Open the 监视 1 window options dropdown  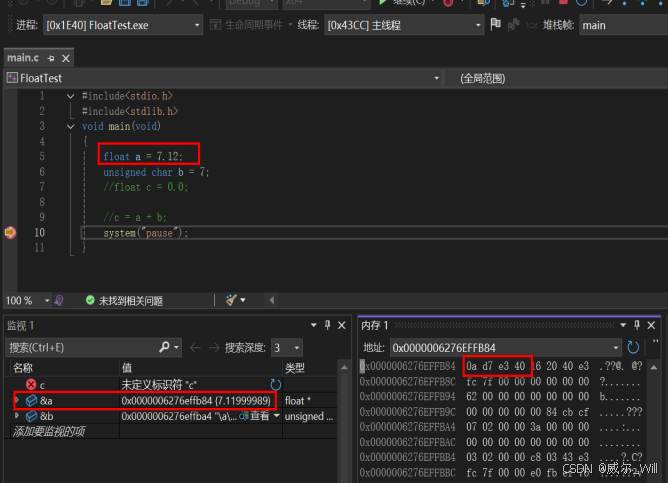(x=314, y=325)
